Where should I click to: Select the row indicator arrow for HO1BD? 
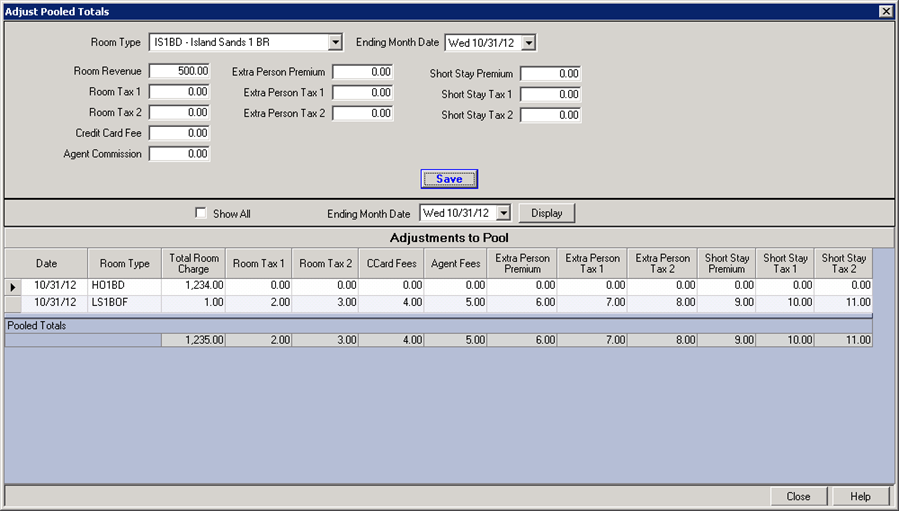tap(13, 287)
